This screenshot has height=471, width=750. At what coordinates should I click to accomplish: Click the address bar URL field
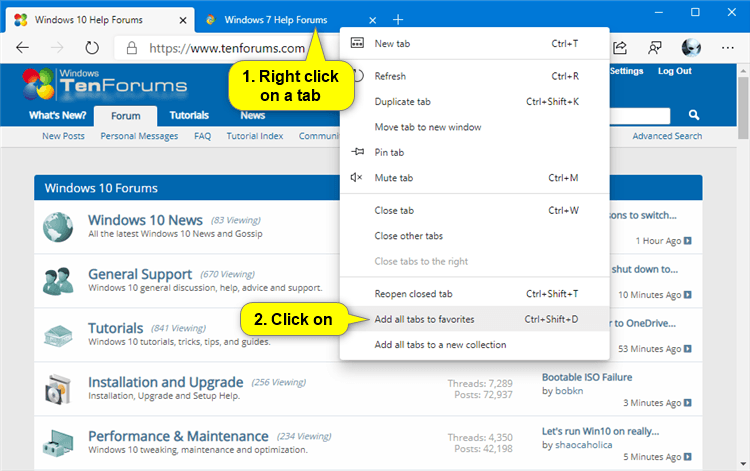click(x=227, y=48)
